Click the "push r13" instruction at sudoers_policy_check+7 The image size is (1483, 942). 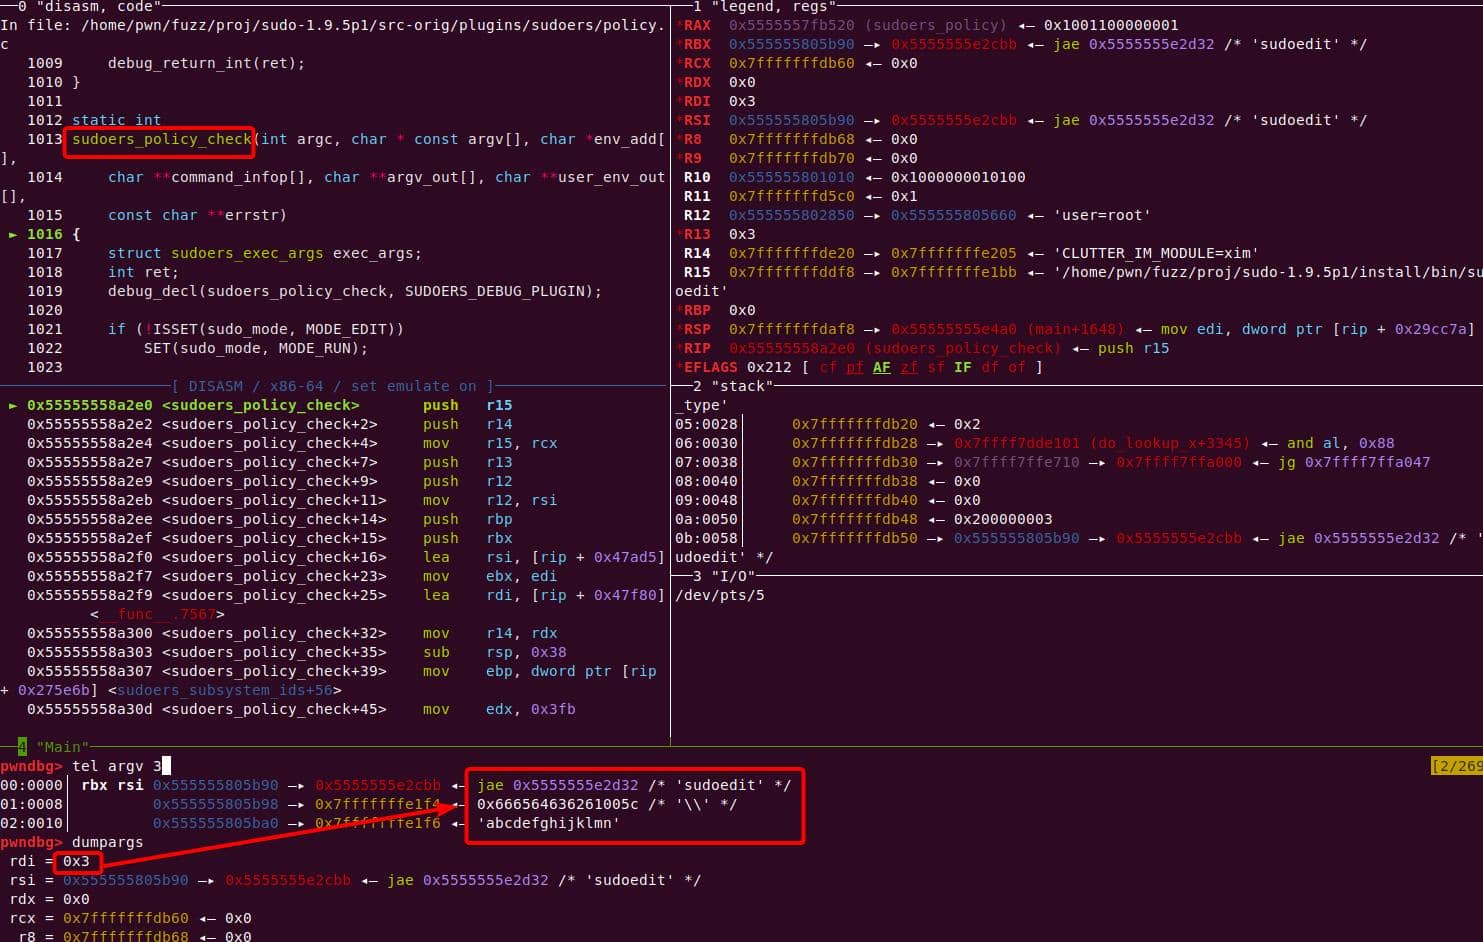click(467, 462)
